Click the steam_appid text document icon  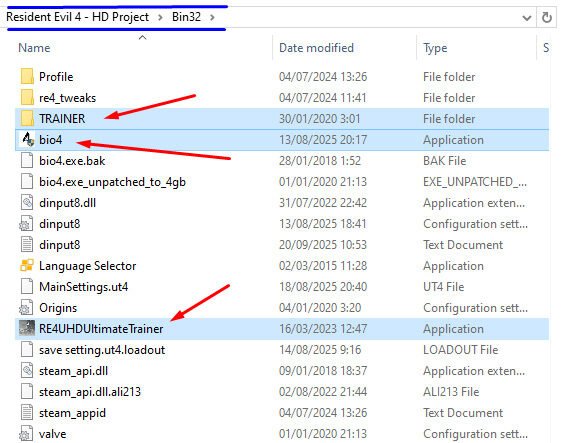coord(27,413)
